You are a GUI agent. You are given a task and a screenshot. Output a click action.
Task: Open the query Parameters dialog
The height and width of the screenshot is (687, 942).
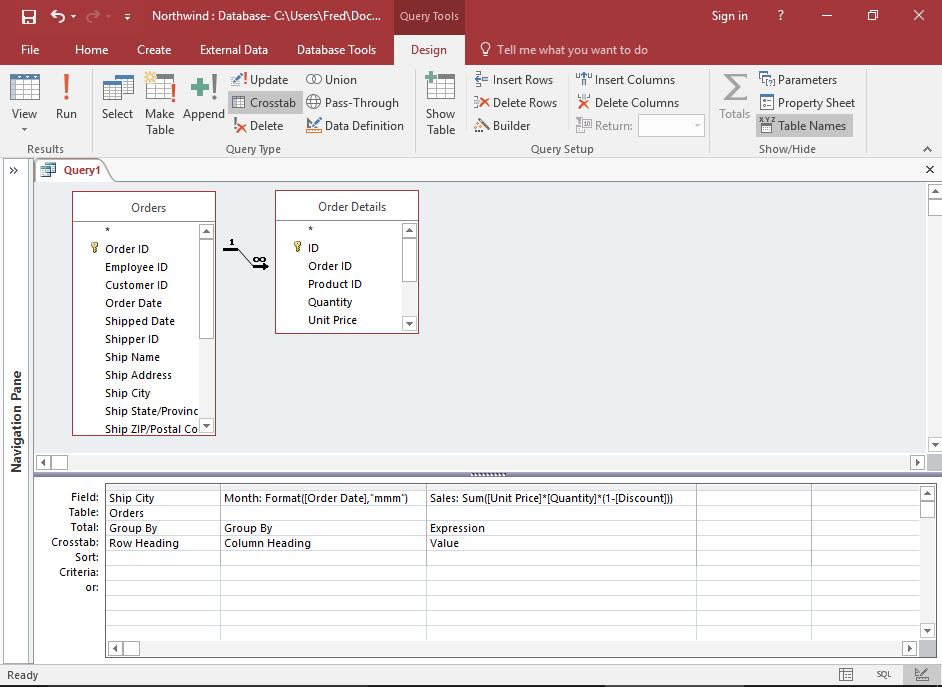798,80
